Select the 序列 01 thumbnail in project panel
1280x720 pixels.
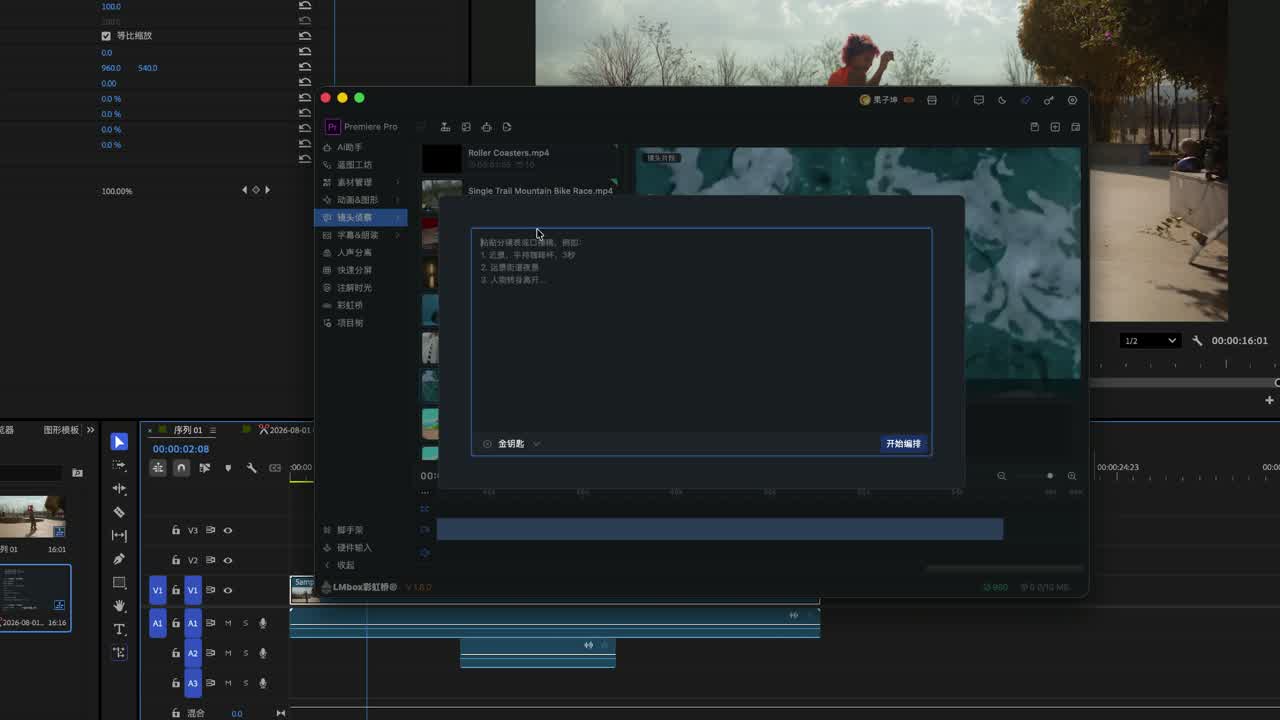(33, 518)
